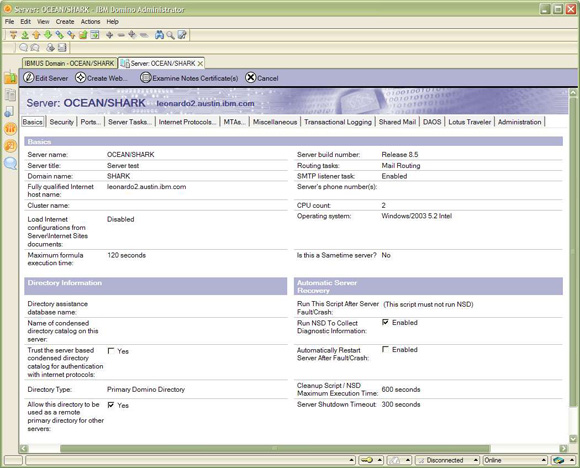
Task: Click the Create Web... action button
Action: tap(101, 78)
